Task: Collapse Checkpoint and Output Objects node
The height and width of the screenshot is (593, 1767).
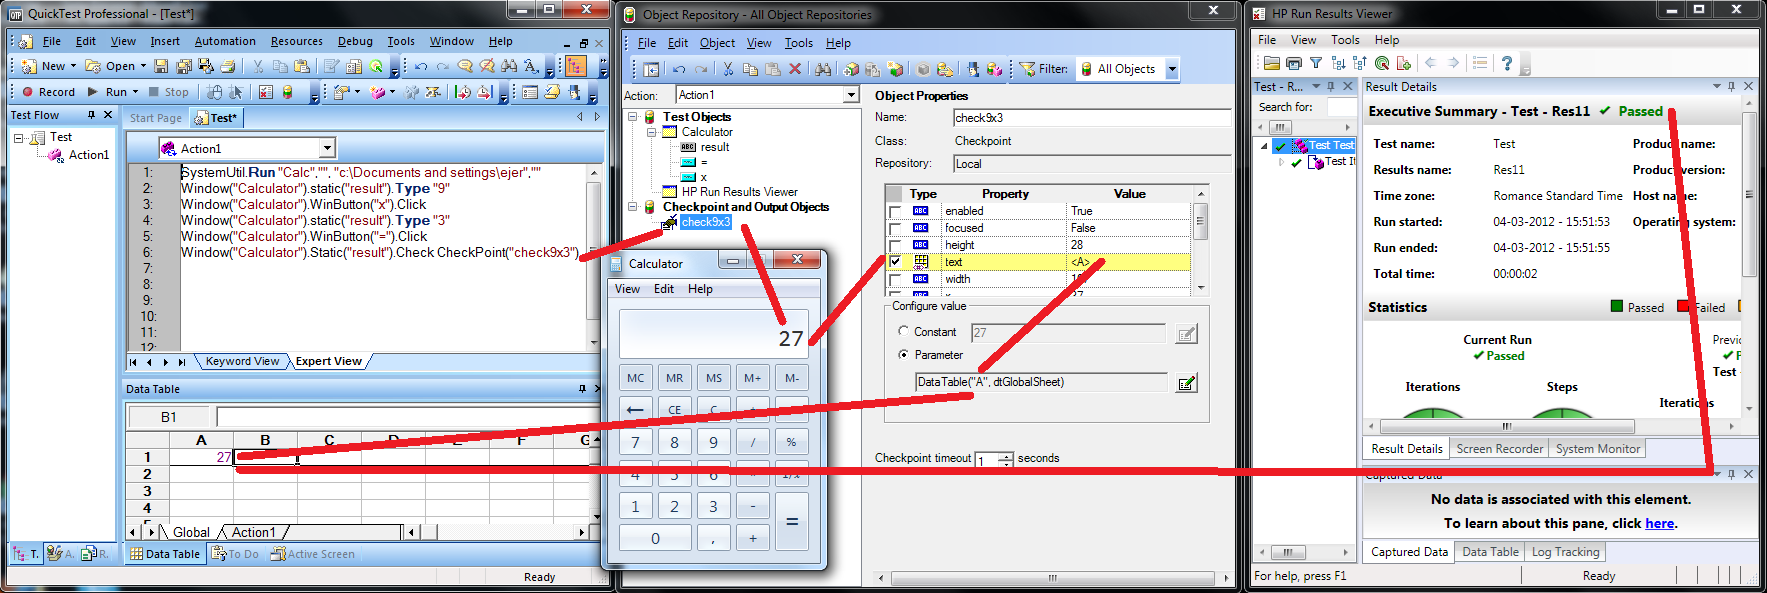Action: [633, 207]
